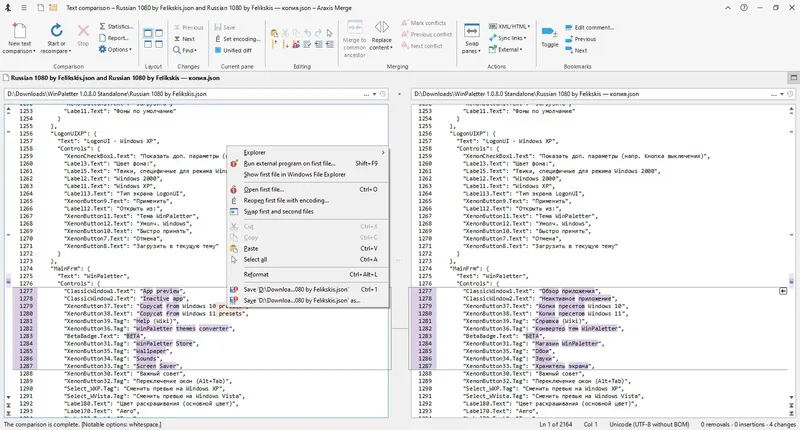Click the Swap panes icon
This screenshot has height=430, width=800.
click(471, 29)
